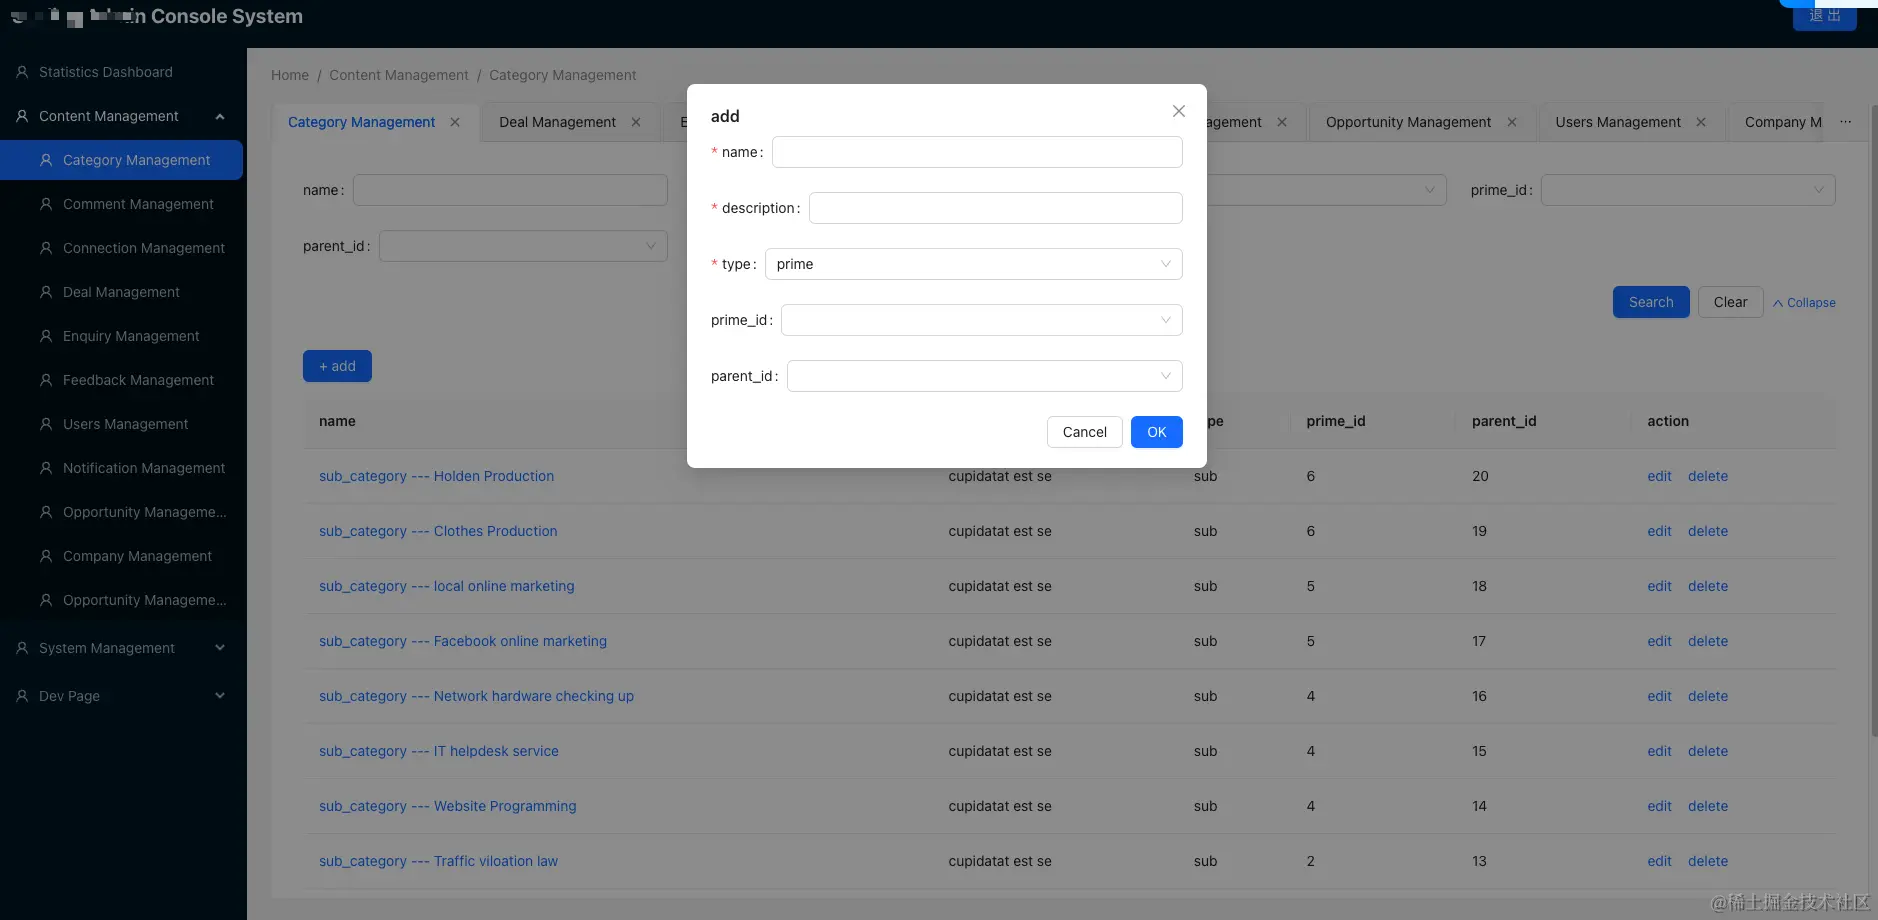Screen dimensions: 1878x920
Task: Close the add dialog with X icon
Action: tap(1179, 111)
